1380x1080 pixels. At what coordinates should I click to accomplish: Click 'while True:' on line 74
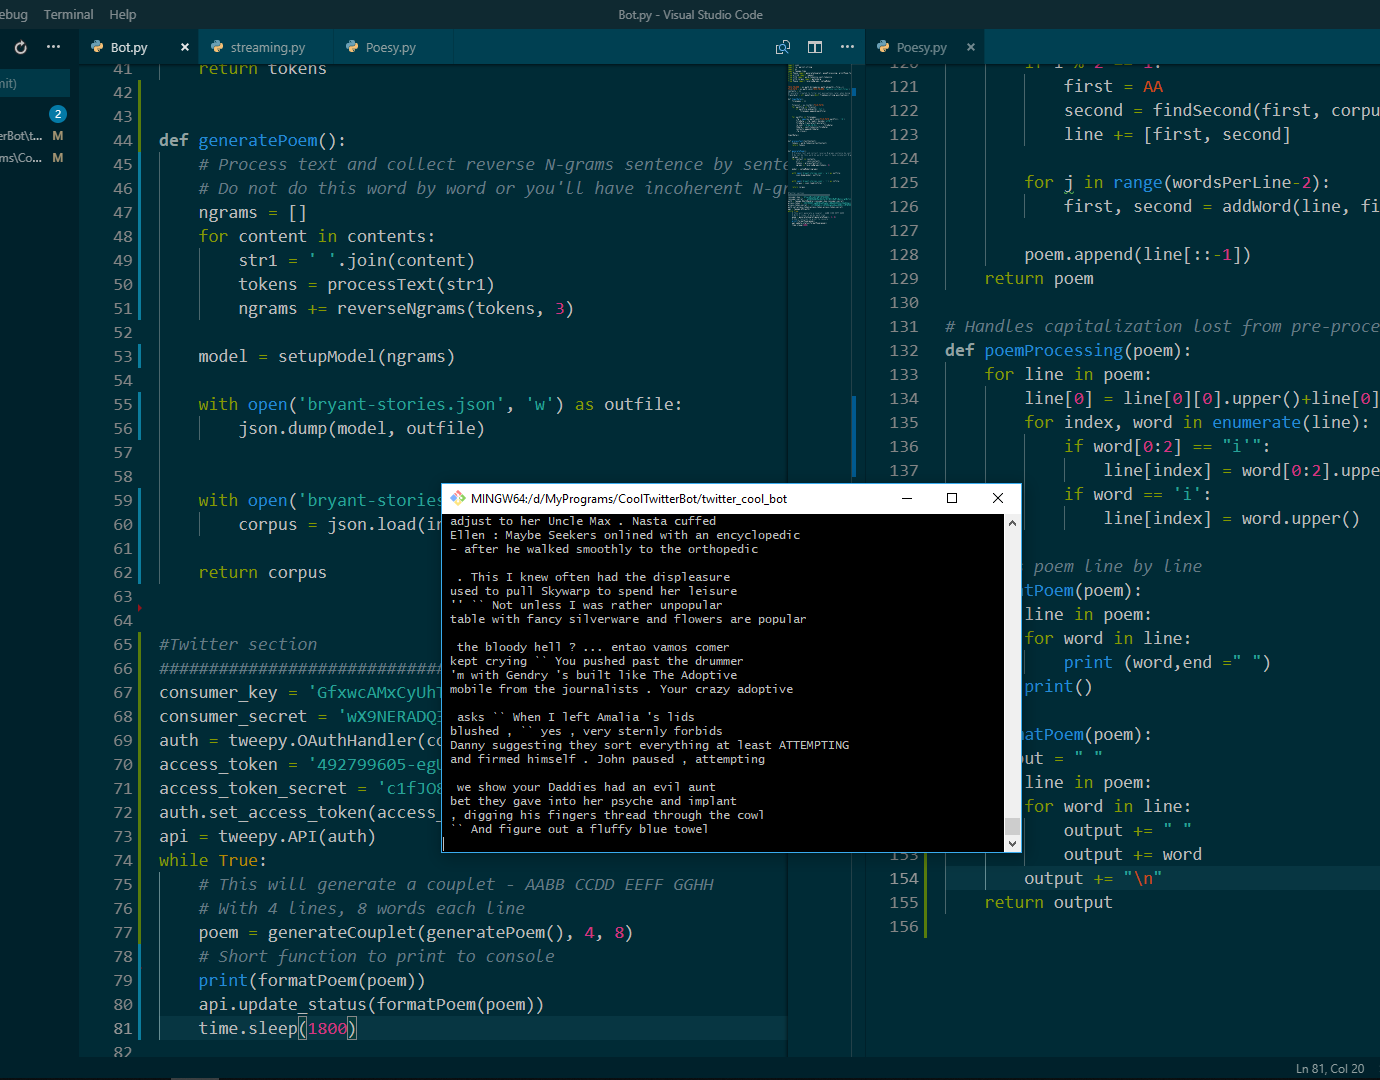tap(213, 860)
